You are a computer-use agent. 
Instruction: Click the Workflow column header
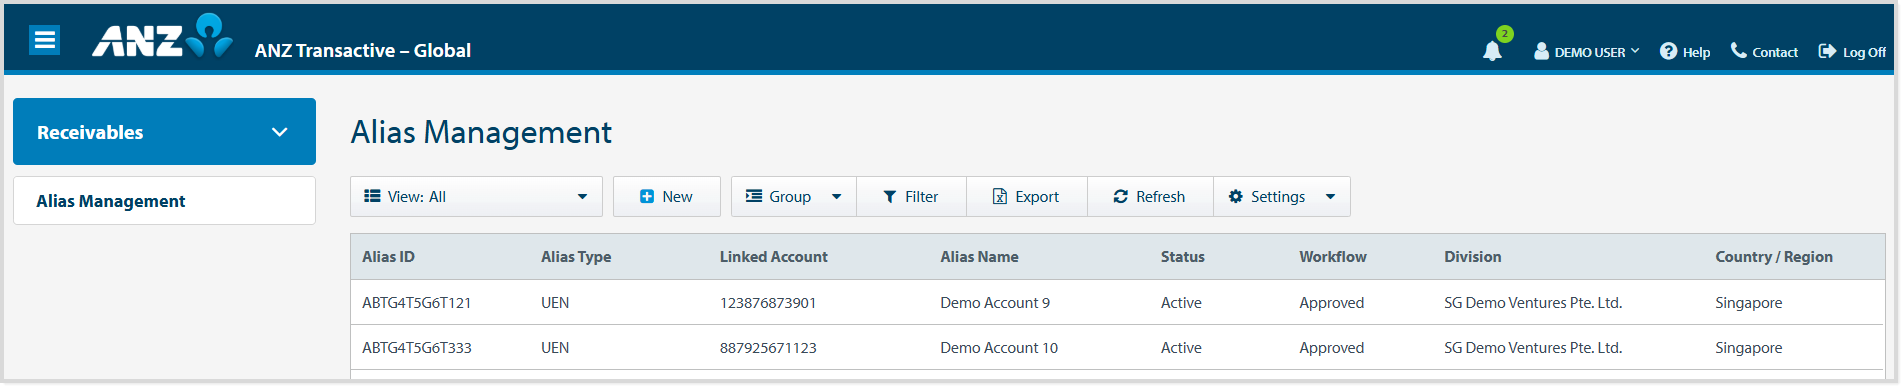(x=1333, y=257)
